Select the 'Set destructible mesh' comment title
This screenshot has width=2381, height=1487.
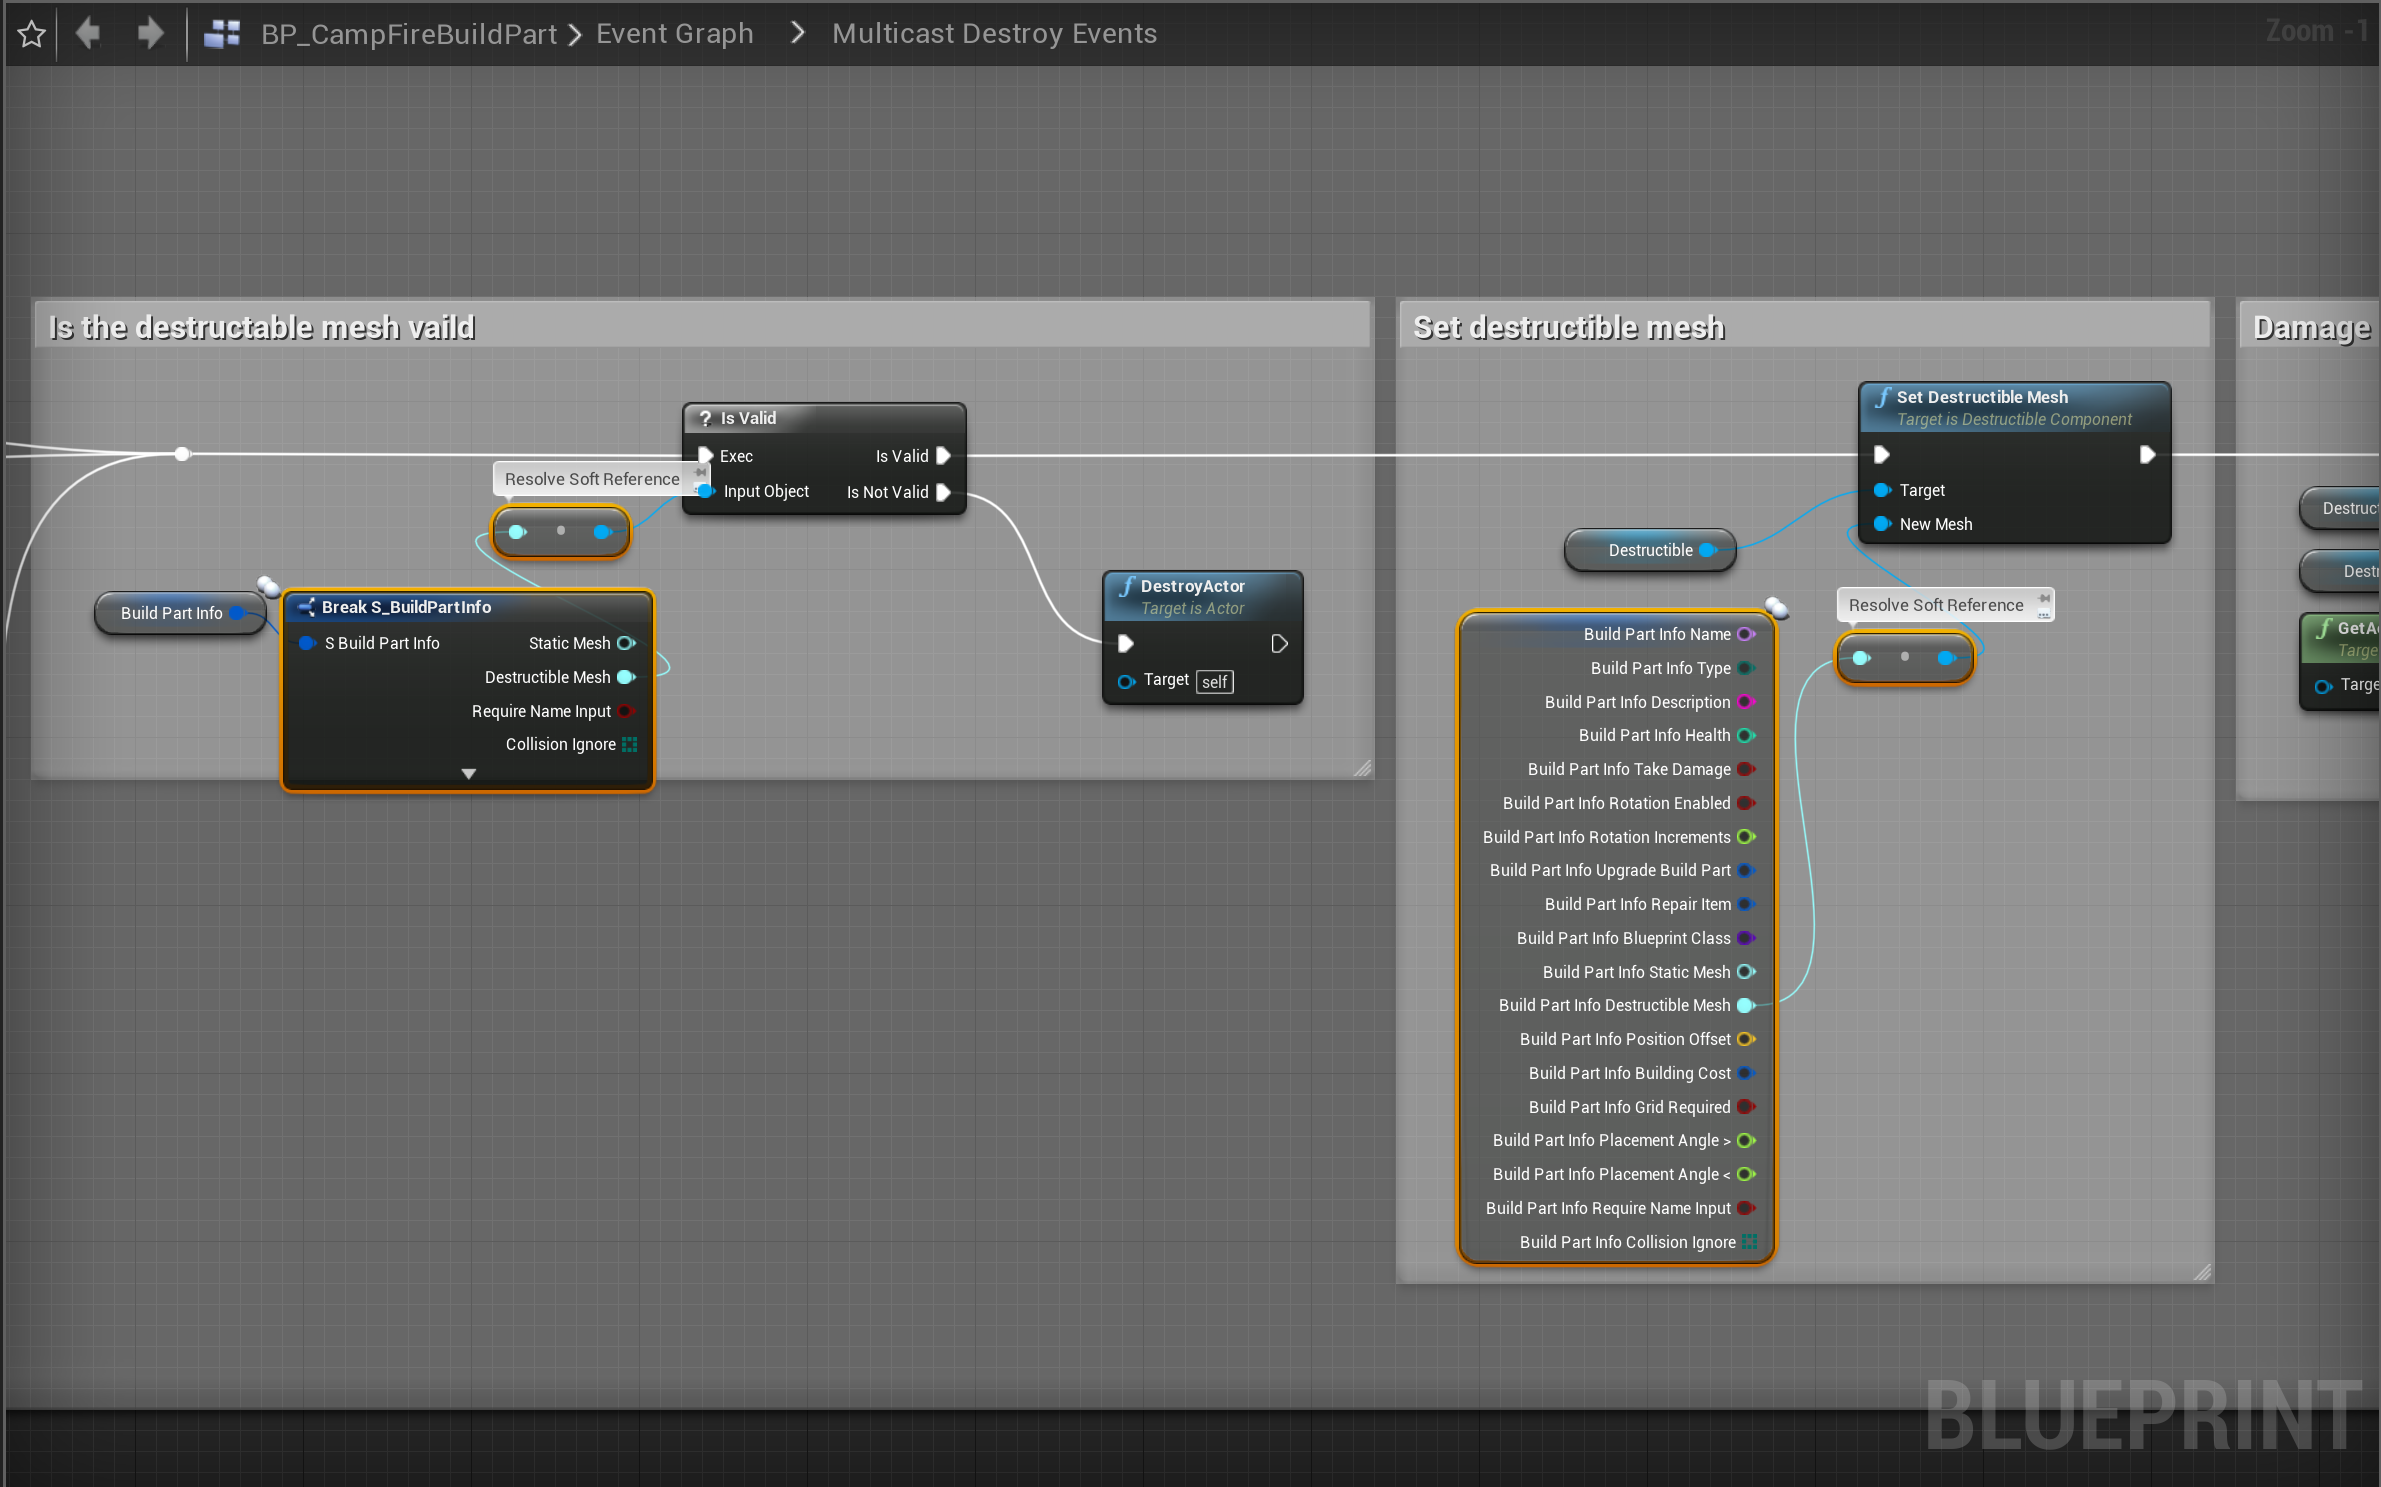pyautogui.click(x=1568, y=328)
